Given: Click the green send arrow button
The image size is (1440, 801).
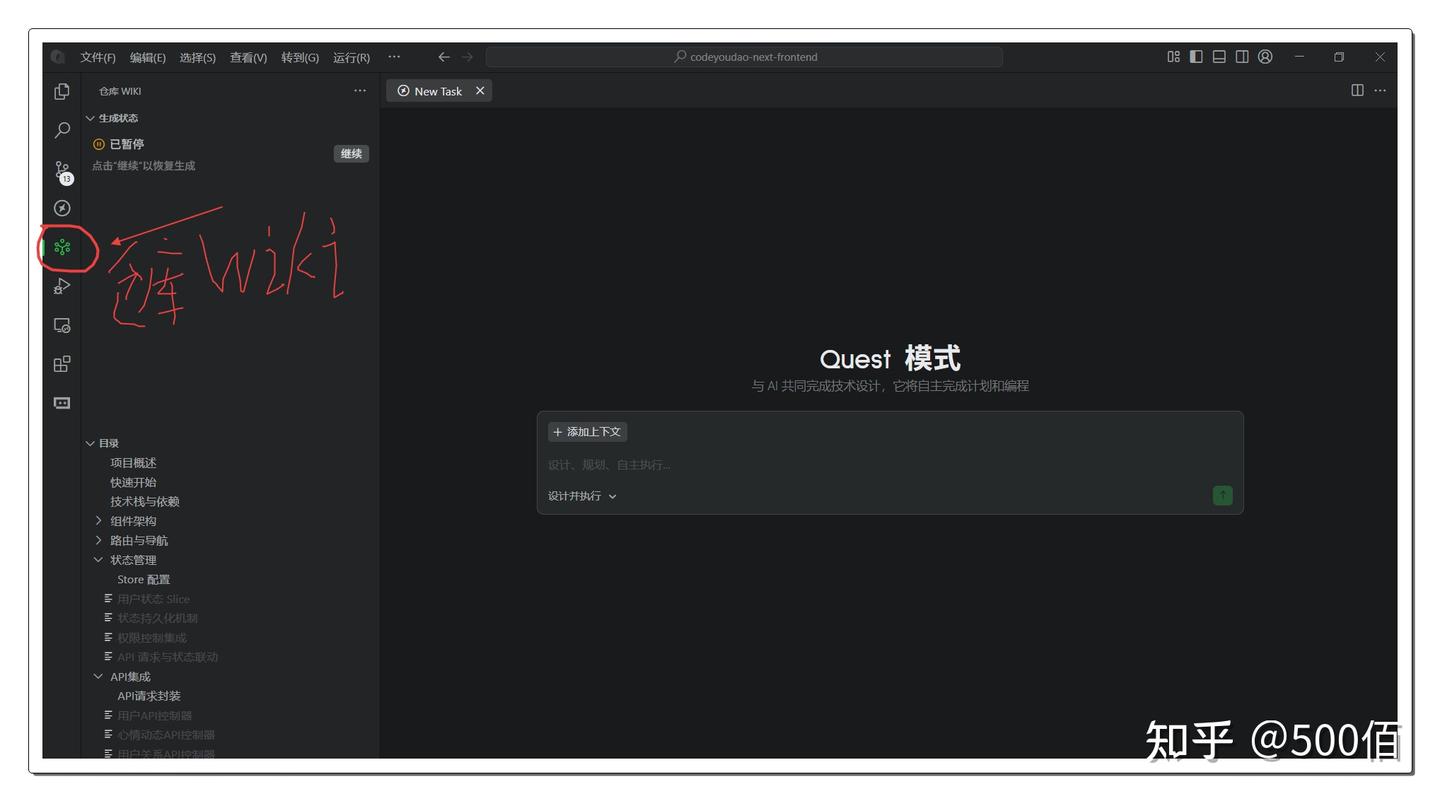Looking at the screenshot, I should [x=1222, y=495].
